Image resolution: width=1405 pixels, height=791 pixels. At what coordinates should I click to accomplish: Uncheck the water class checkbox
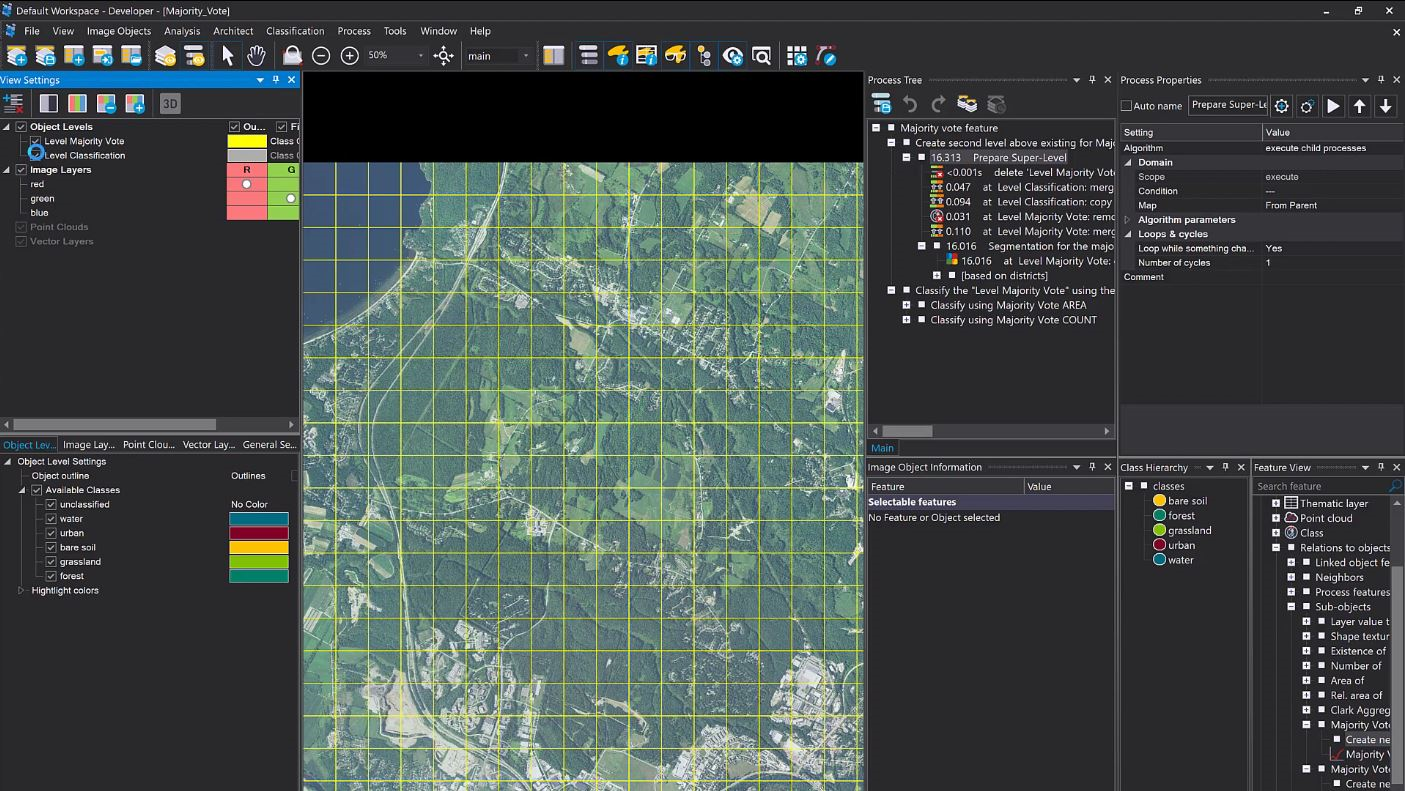[x=51, y=519]
